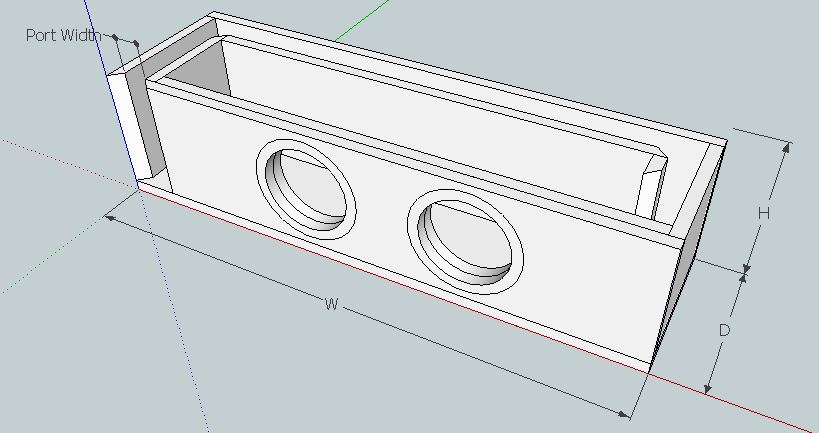Select the right speaker cutout circle
The image size is (819, 433).
pyautogui.click(x=465, y=242)
